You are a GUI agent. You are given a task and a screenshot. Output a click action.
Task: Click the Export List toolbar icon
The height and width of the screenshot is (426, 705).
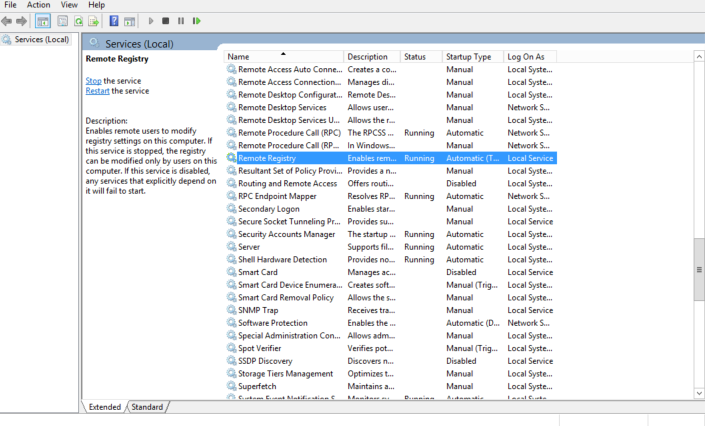pyautogui.click(x=94, y=20)
